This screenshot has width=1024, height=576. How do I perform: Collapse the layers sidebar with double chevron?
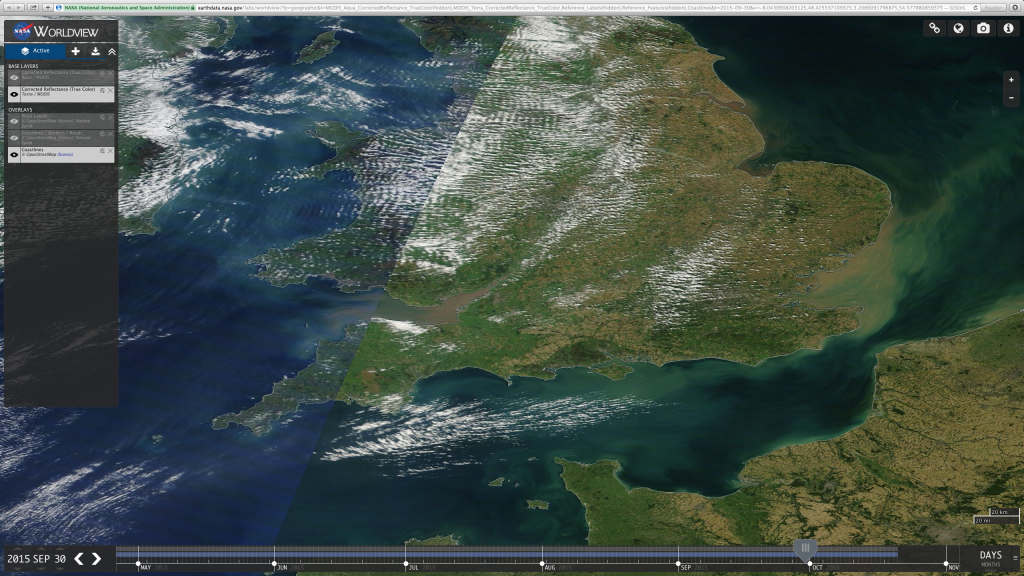112,51
